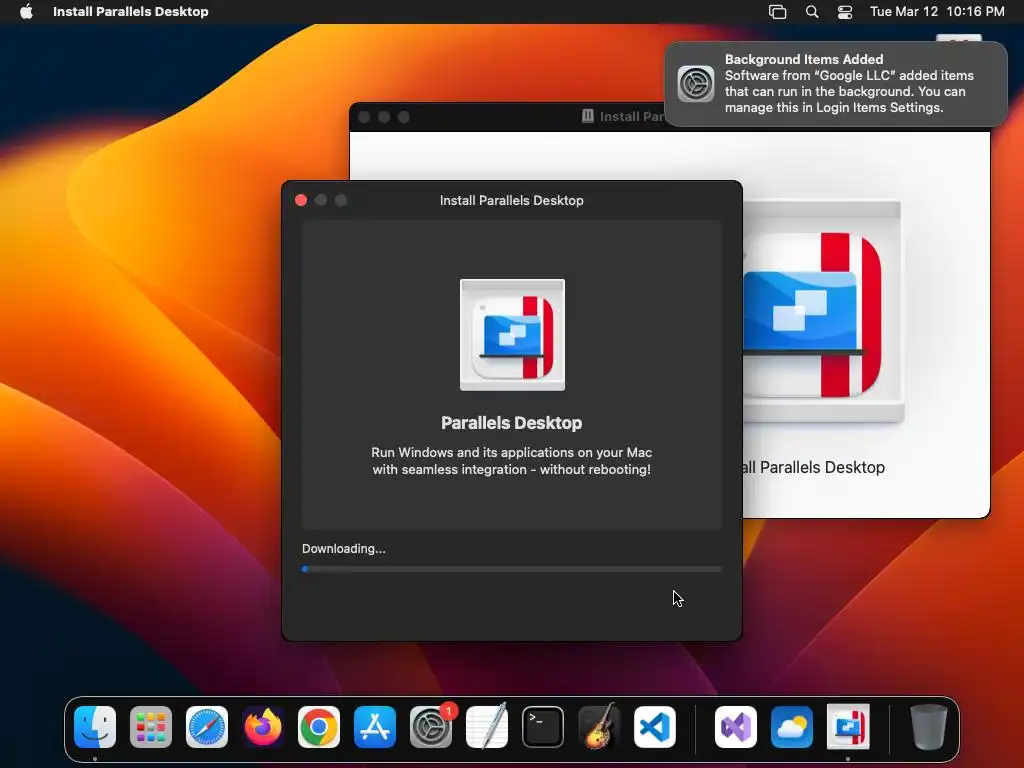Screen dimensions: 1024x768
Task: Click the "Parallels Desktop" heading in the dialog
Action: [x=512, y=423]
